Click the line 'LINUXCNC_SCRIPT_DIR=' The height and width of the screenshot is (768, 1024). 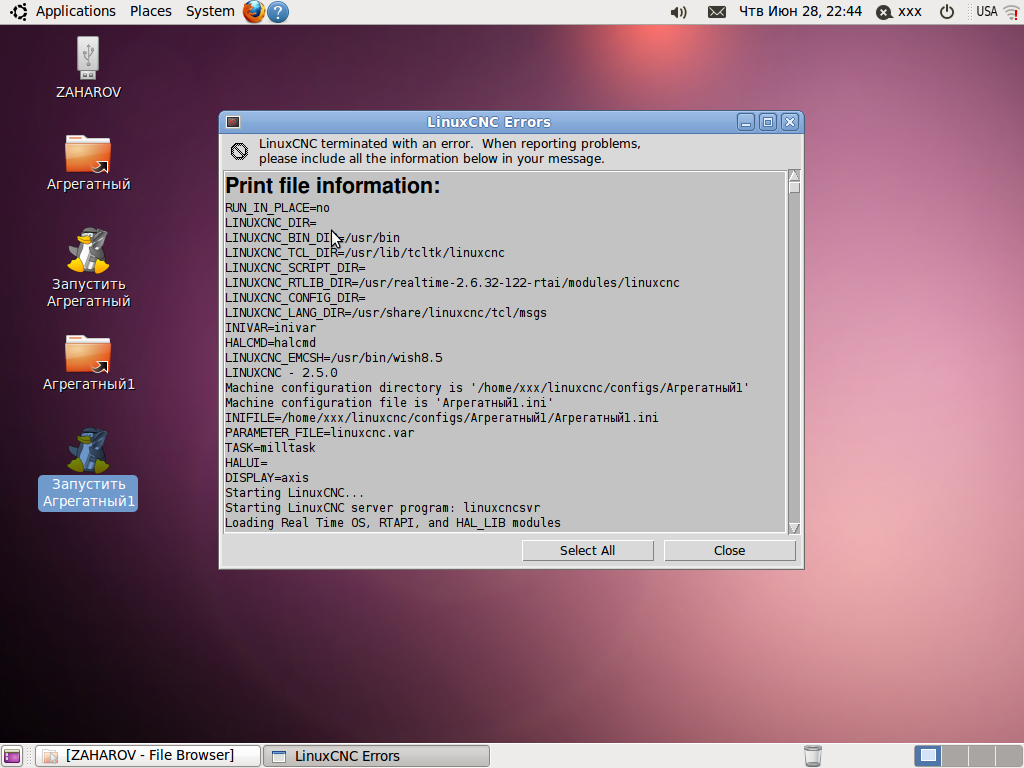click(295, 268)
